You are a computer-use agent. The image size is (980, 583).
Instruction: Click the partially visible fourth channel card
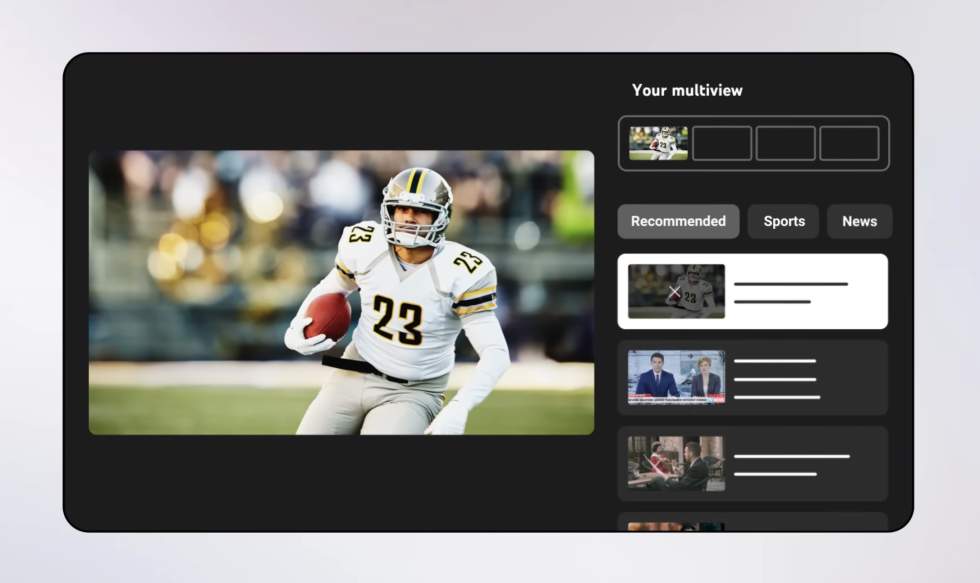(752, 522)
